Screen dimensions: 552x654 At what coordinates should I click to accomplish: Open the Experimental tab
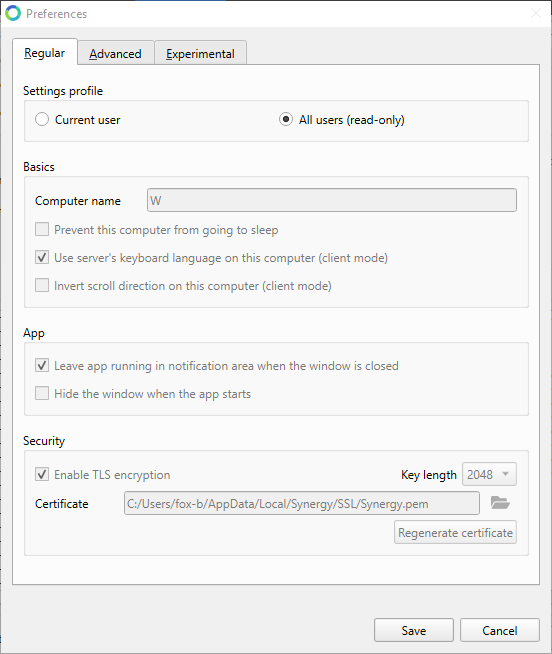click(200, 53)
